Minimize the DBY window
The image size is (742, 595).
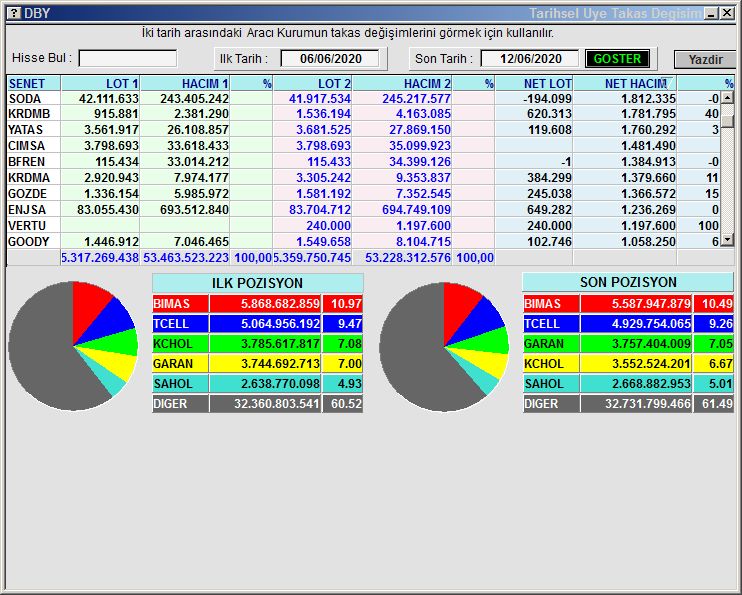coord(711,13)
